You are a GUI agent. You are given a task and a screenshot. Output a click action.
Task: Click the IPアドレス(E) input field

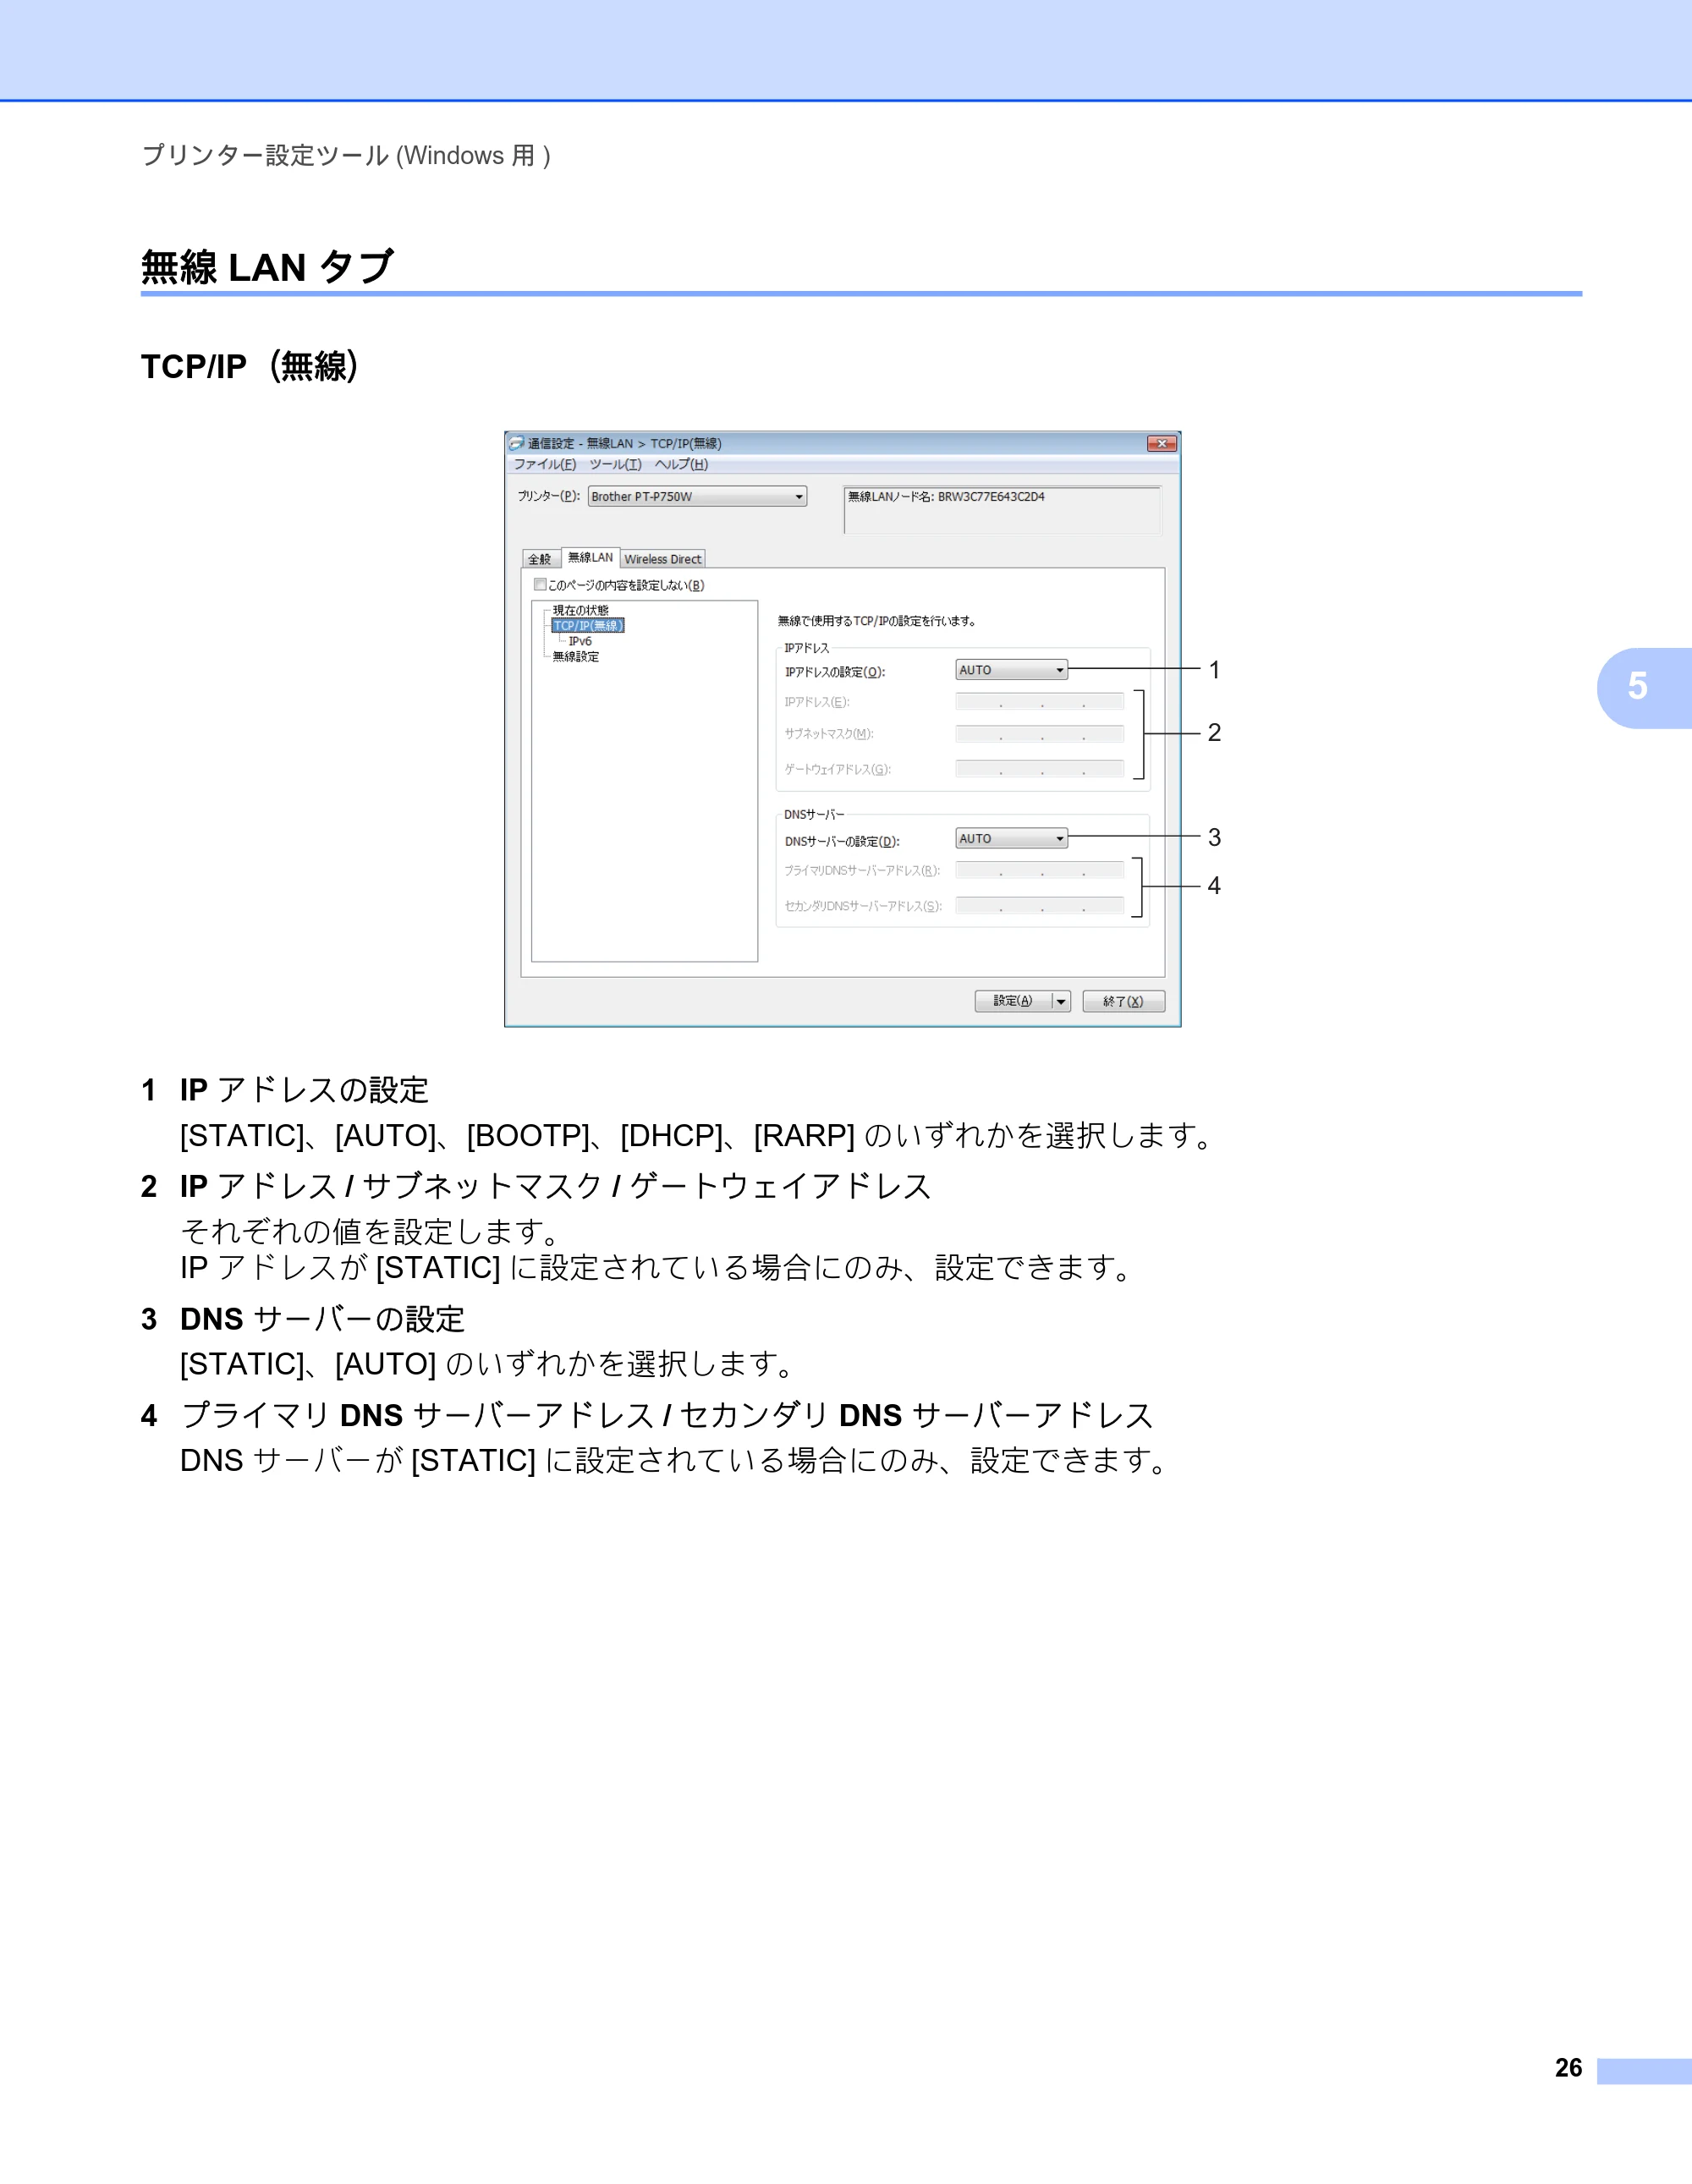pos(1039,701)
